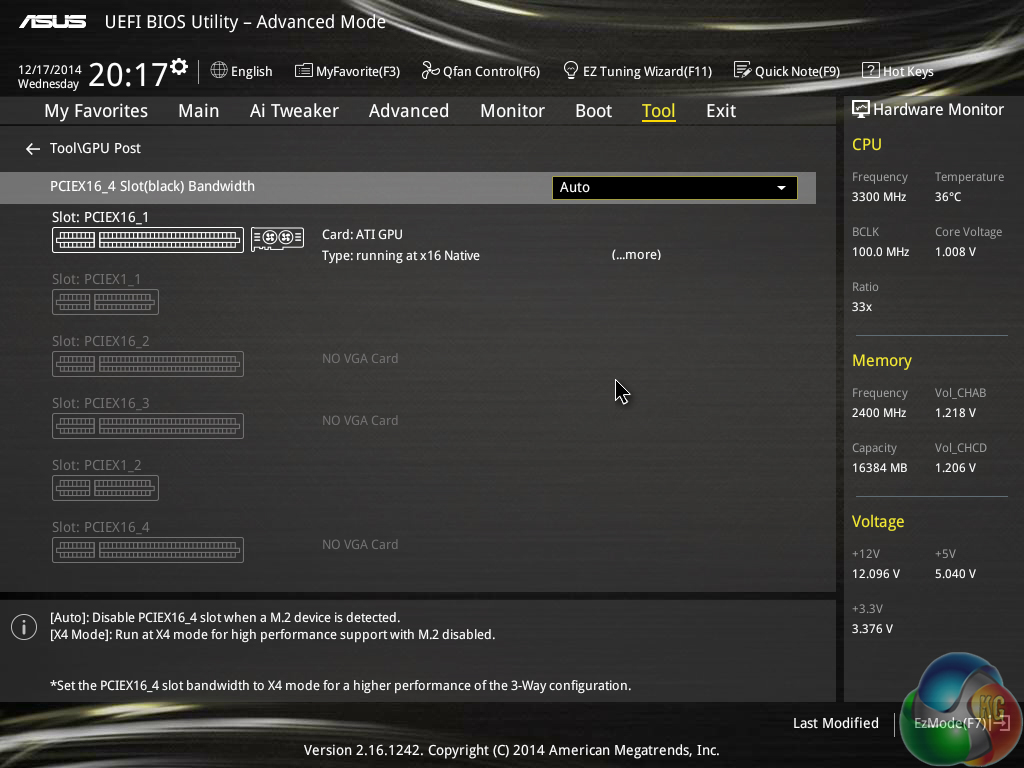The width and height of the screenshot is (1024, 768).
Task: Open MyFavorite(F3) list
Action: pos(347,71)
